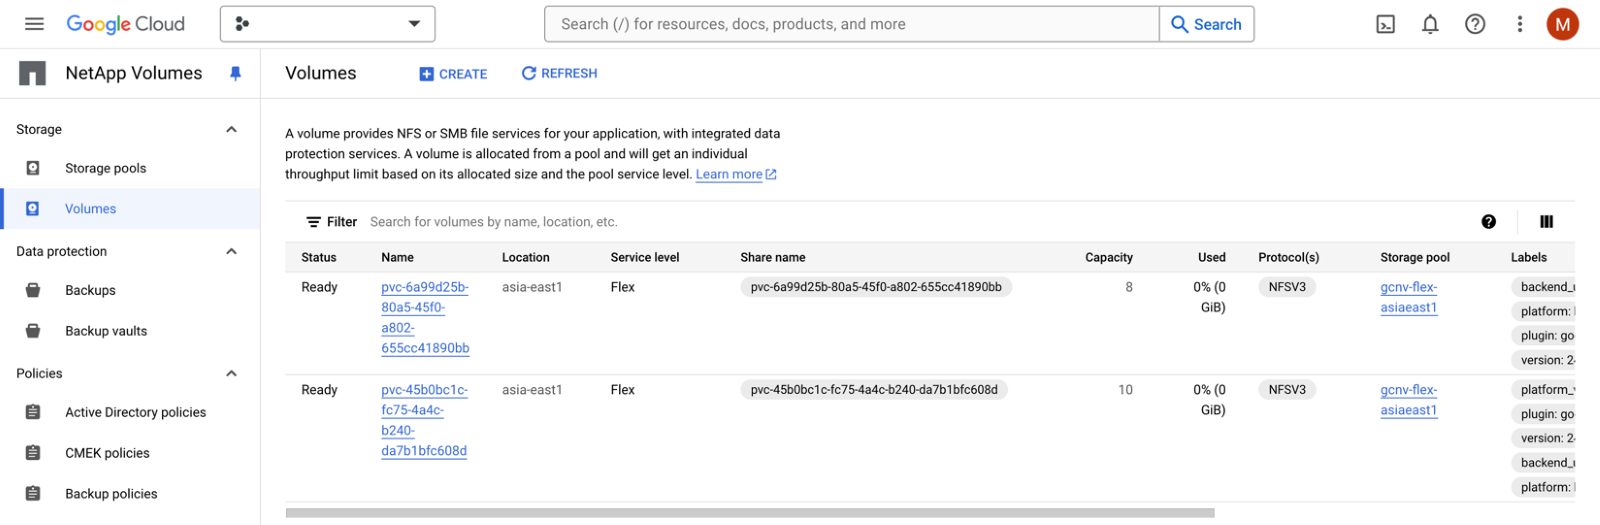Activate Cloud Shell terminal icon
This screenshot has height=525, width=1600.
pos(1385,24)
